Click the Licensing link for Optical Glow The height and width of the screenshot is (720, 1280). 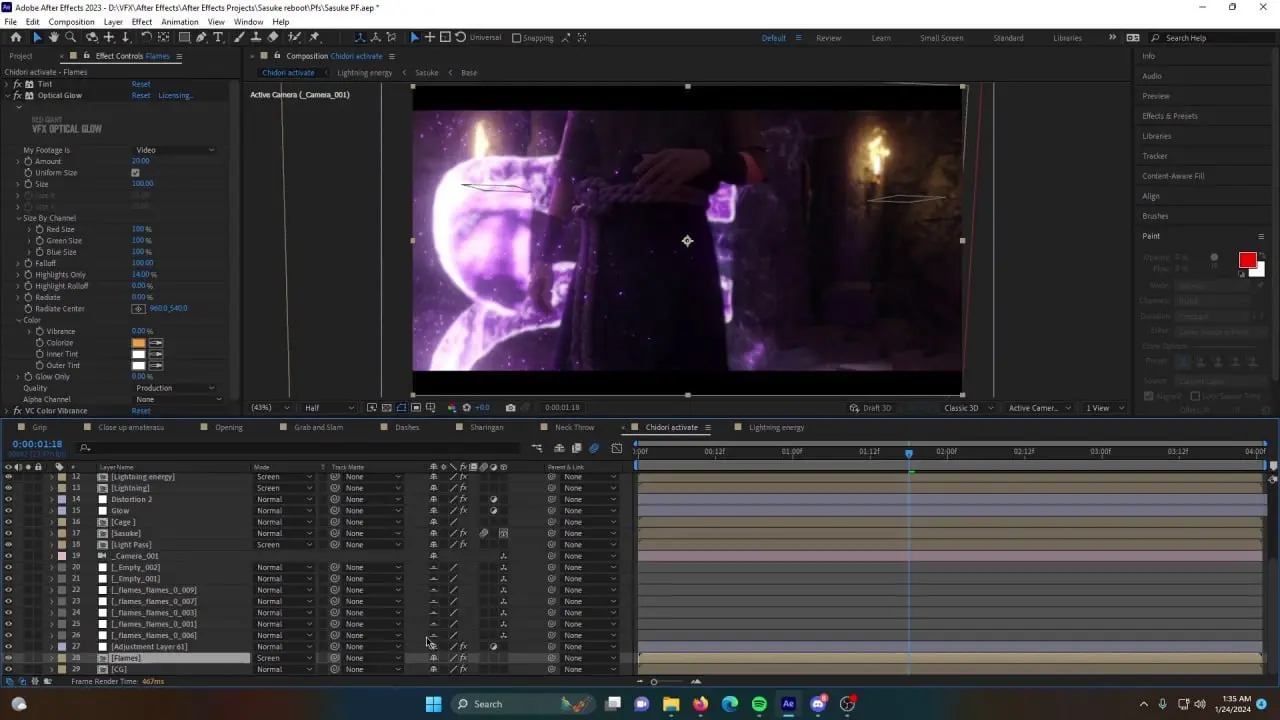[176, 96]
